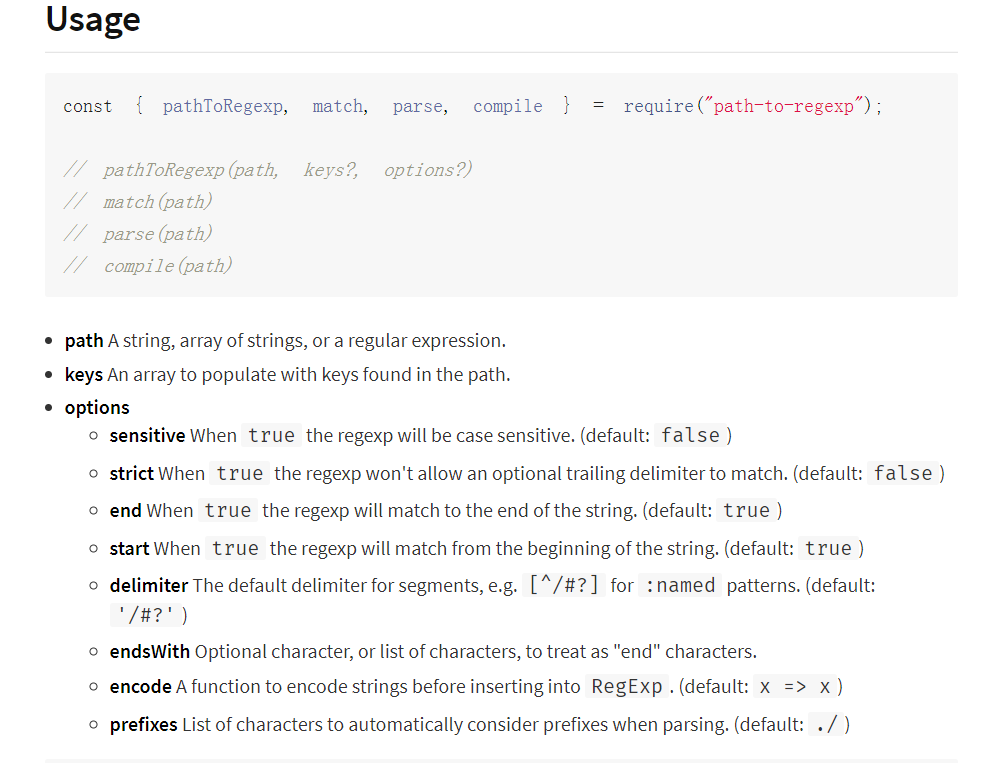Click the bold prefixes option name

143,725
